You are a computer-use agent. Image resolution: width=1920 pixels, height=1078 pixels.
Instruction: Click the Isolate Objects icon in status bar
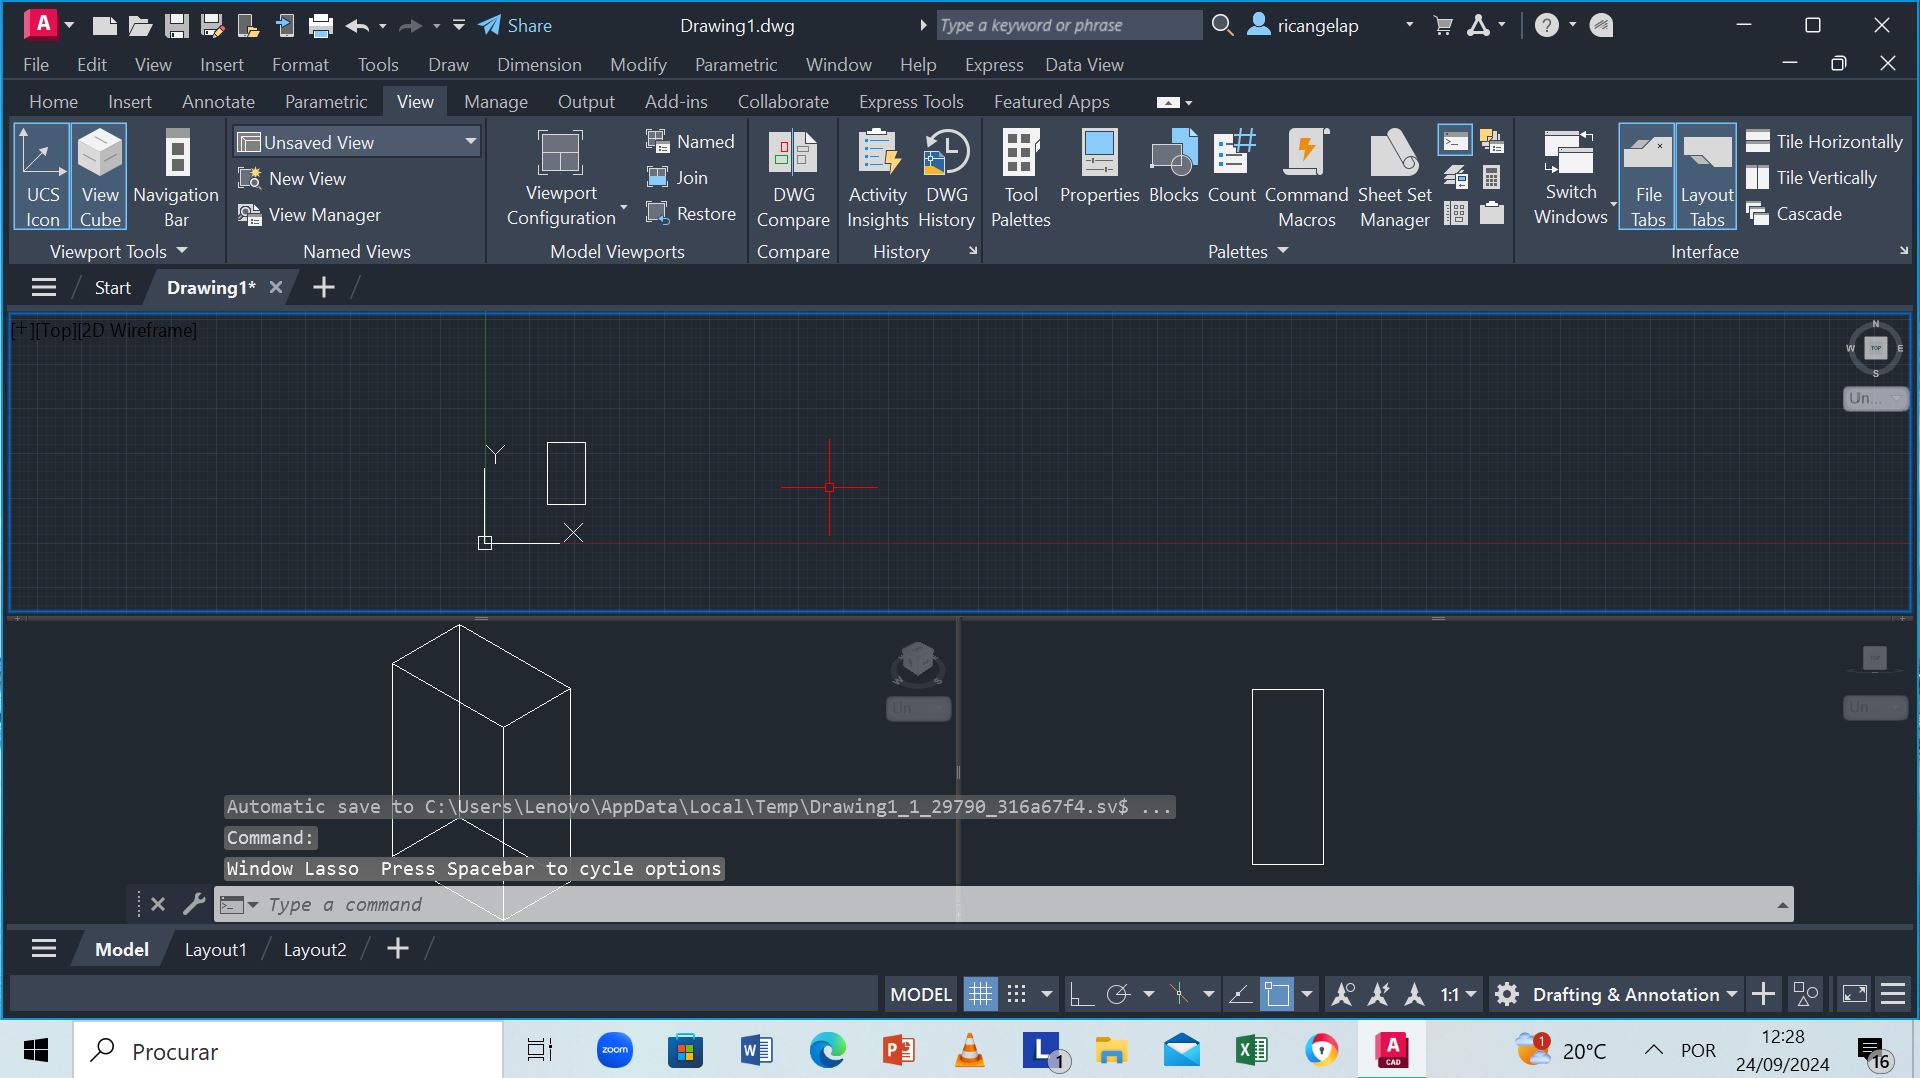(1806, 994)
